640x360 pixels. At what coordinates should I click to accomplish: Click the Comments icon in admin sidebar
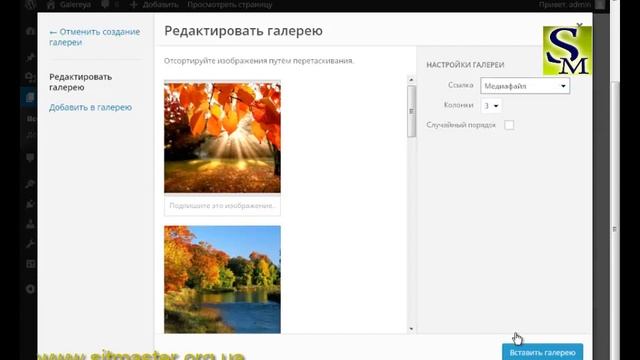coord(30,158)
